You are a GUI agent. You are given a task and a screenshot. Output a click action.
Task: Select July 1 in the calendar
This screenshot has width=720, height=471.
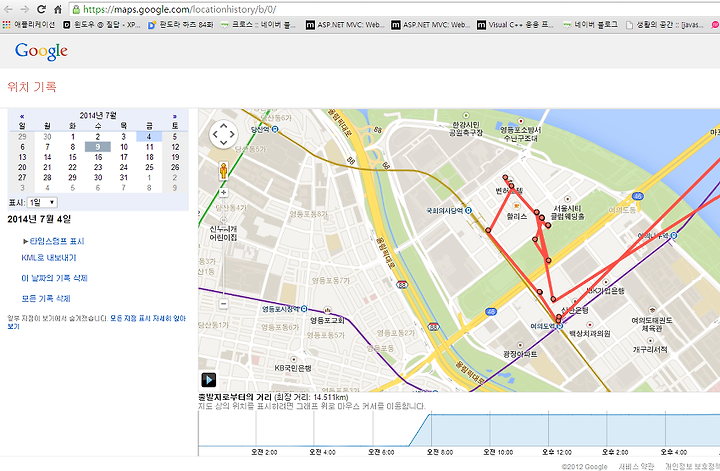(73, 136)
